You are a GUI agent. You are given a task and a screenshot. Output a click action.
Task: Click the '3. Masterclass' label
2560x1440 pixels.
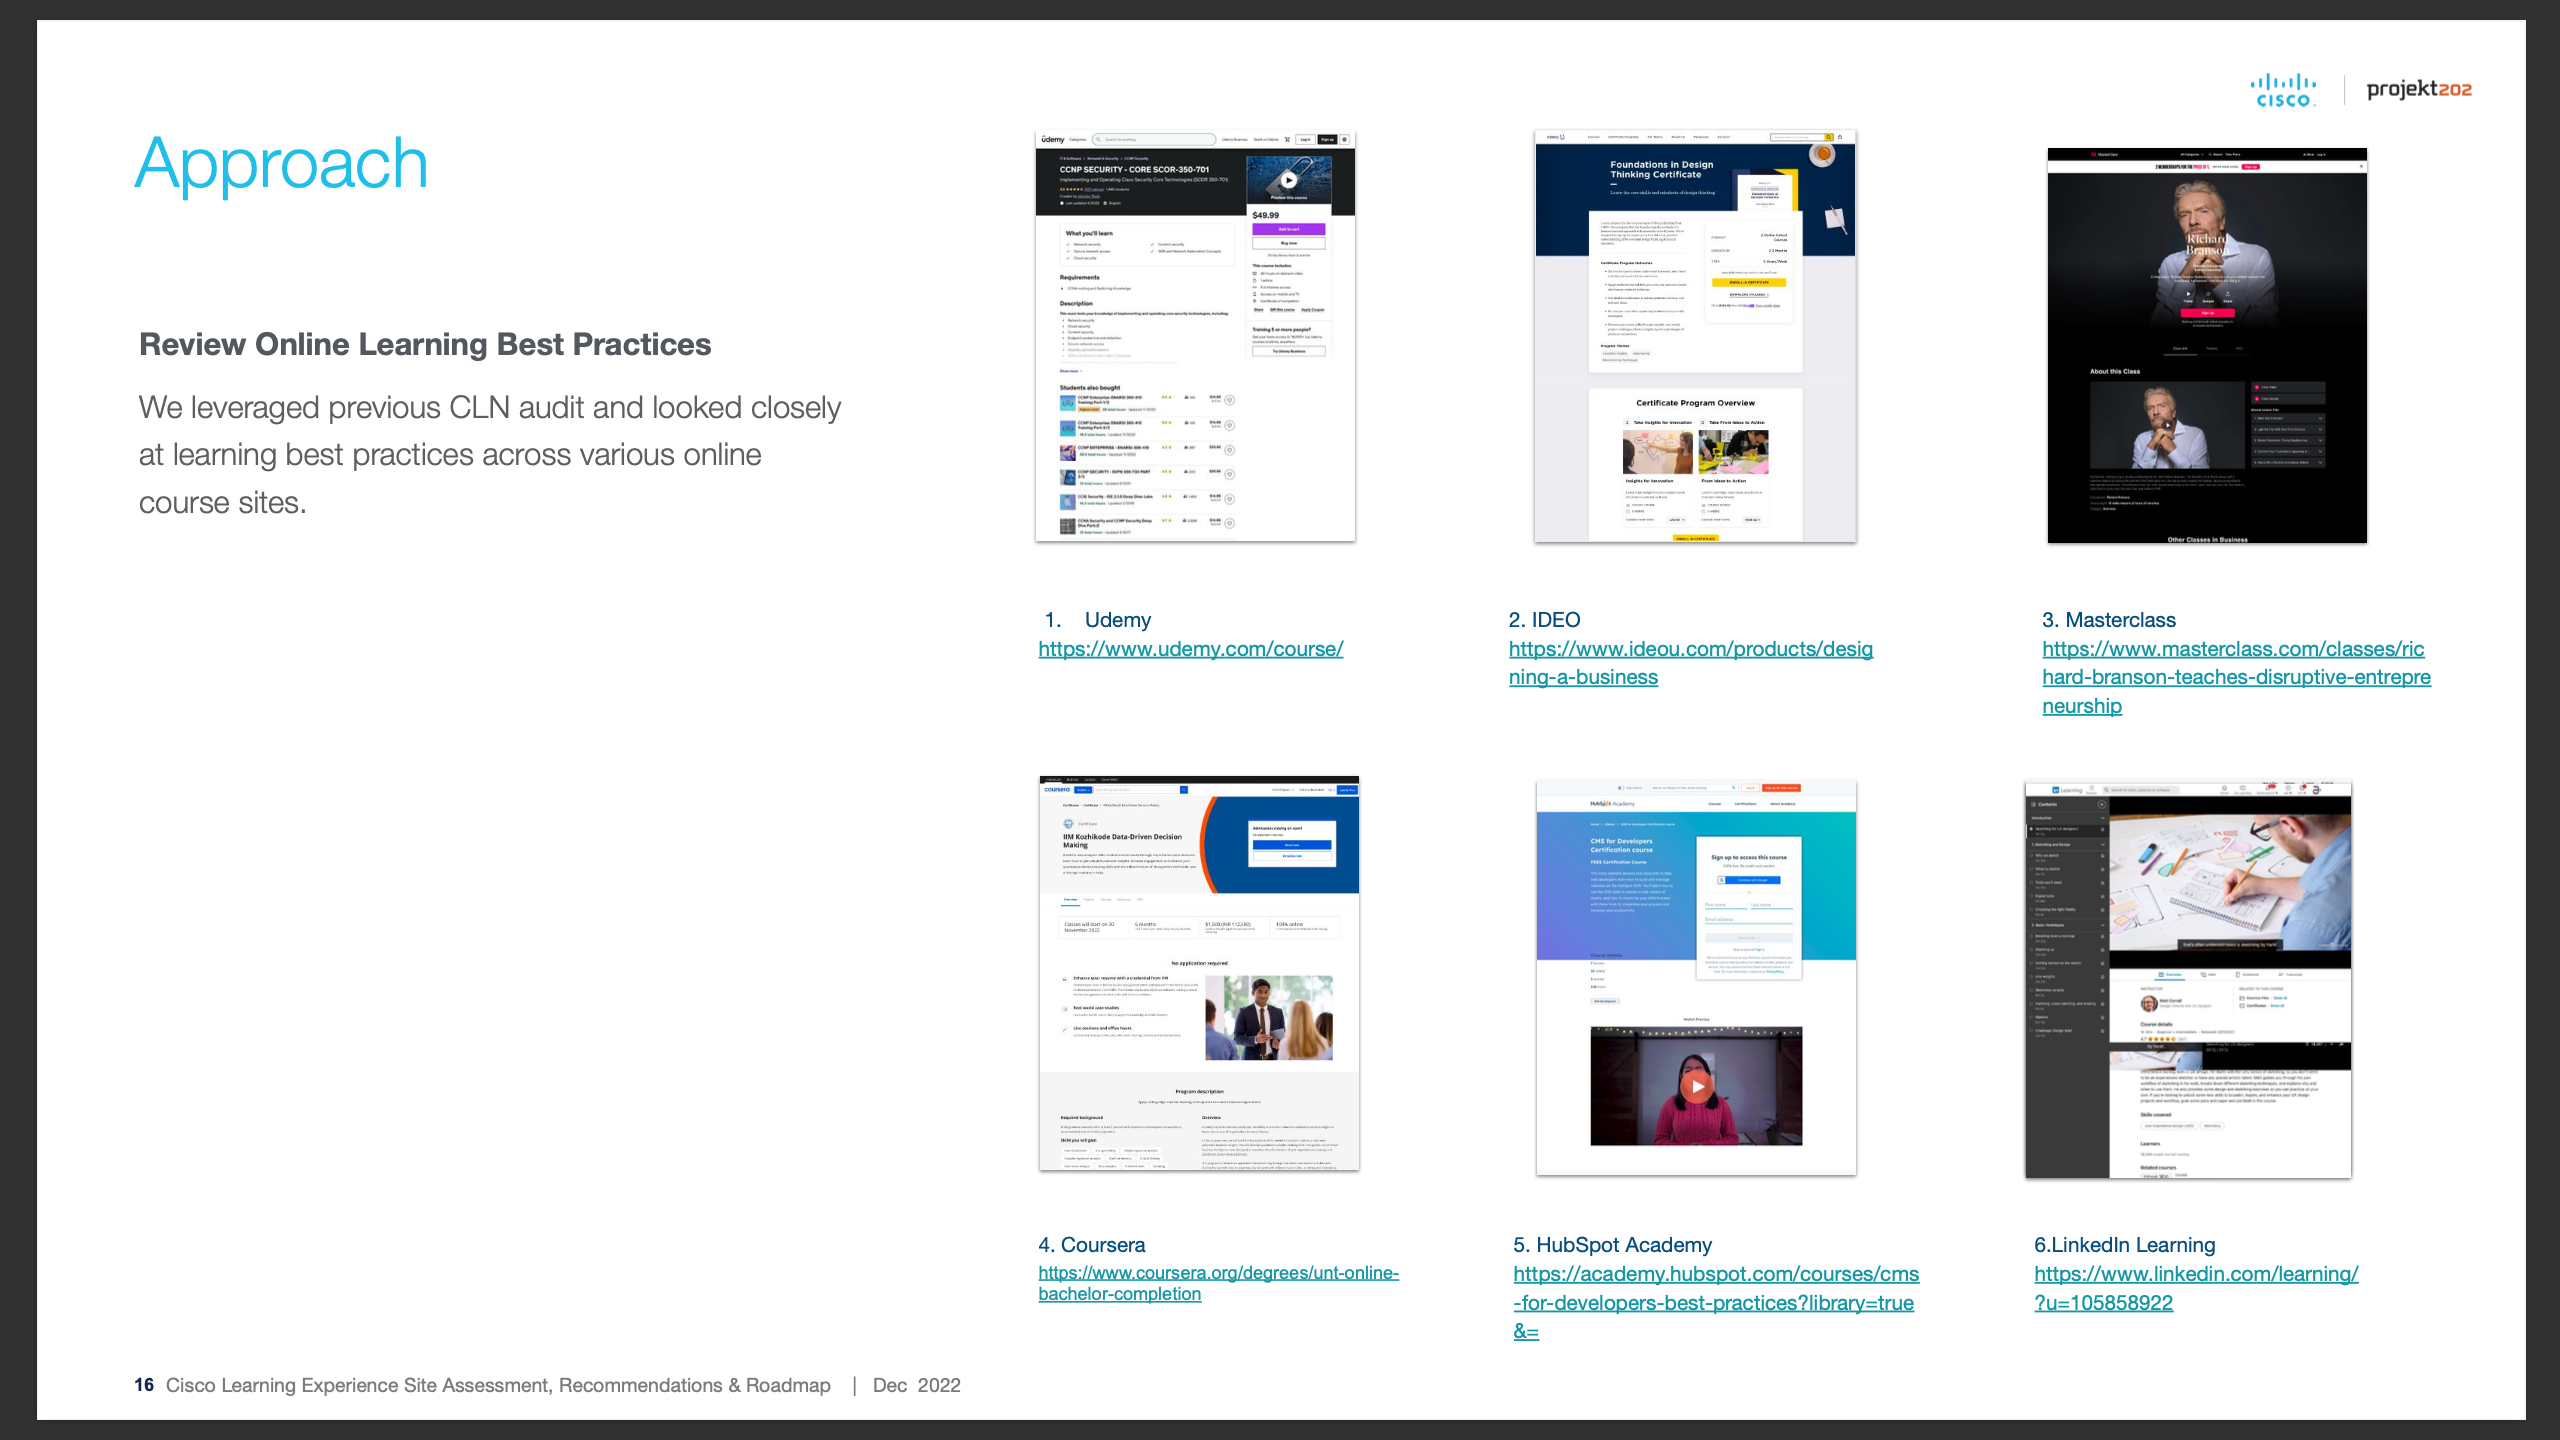[2108, 620]
